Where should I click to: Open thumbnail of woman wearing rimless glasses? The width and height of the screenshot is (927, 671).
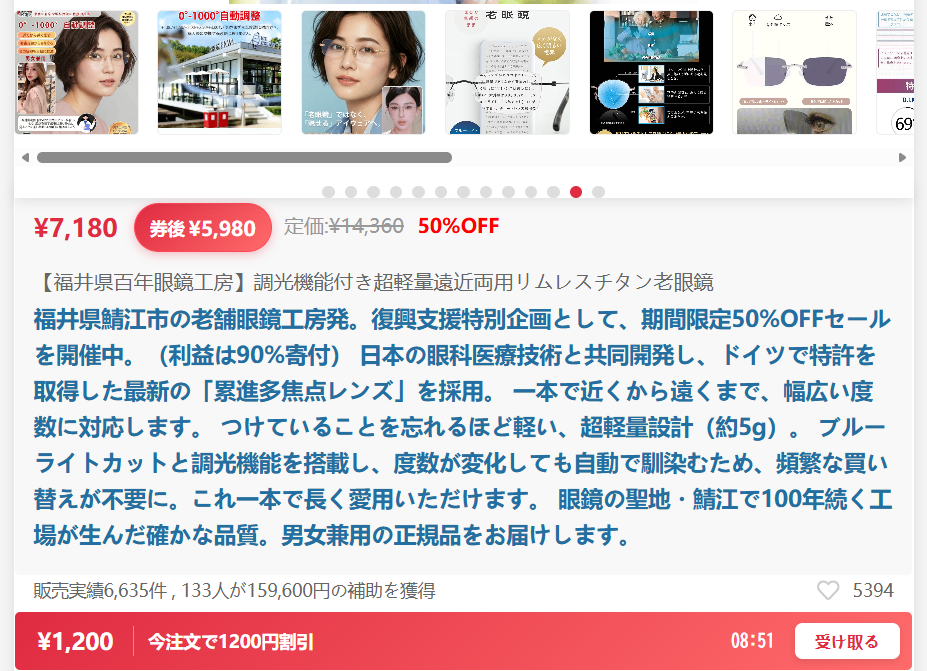pyautogui.click(x=76, y=72)
